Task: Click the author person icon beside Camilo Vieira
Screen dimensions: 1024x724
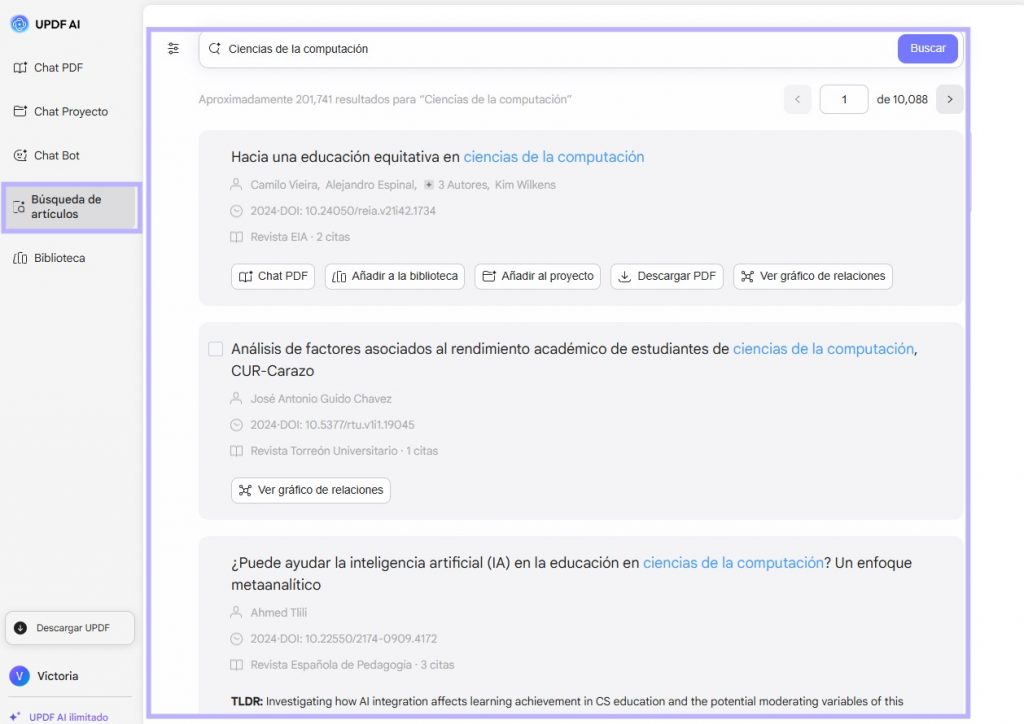Action: tap(236, 185)
